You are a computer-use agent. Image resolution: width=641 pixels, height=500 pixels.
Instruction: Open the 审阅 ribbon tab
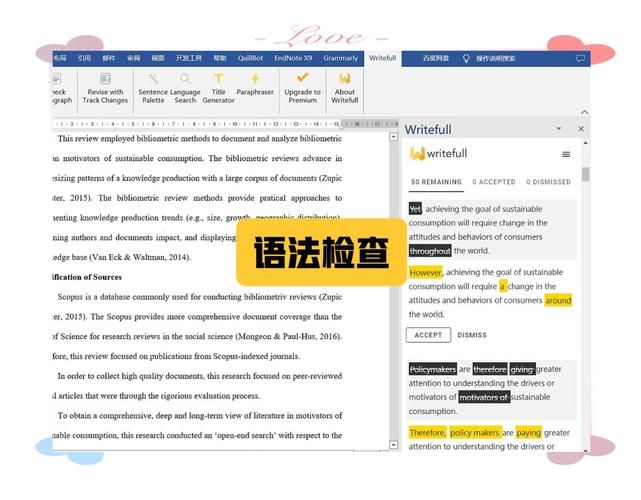(x=133, y=58)
